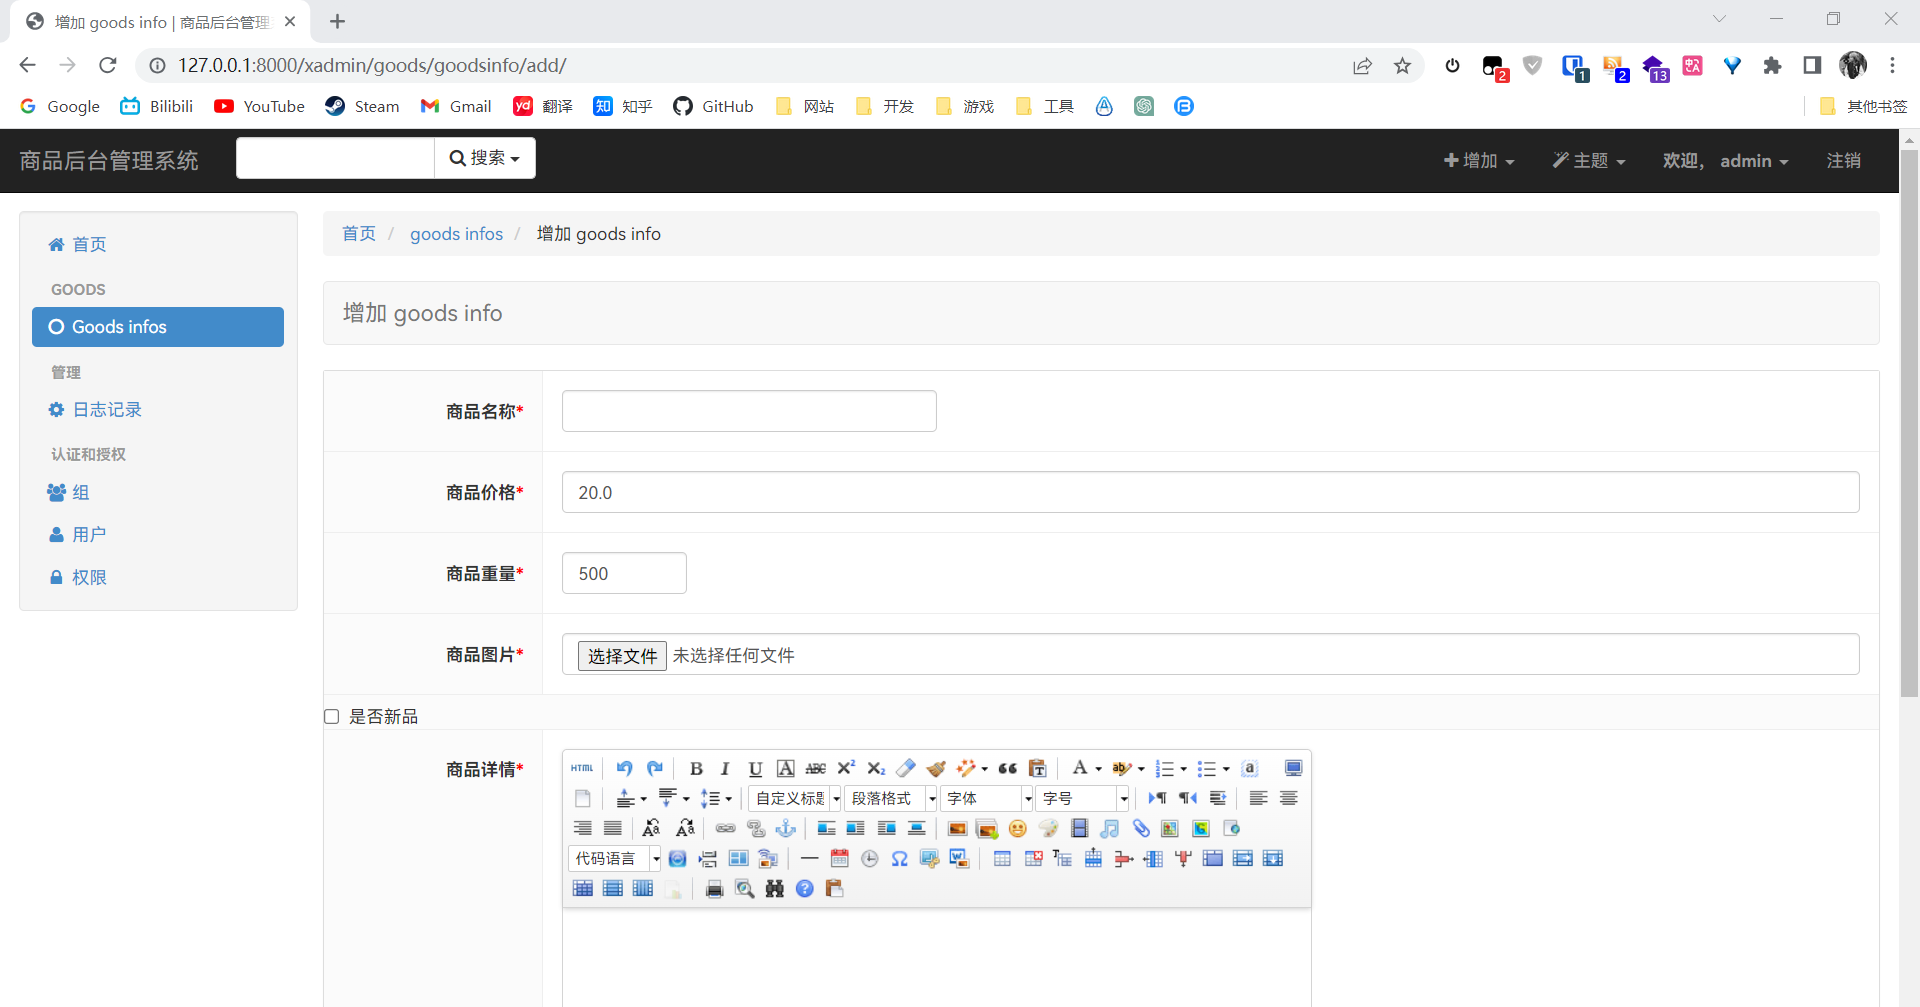Expand the unordered list style dropdown
The height and width of the screenshot is (1007, 1920).
point(1226,769)
